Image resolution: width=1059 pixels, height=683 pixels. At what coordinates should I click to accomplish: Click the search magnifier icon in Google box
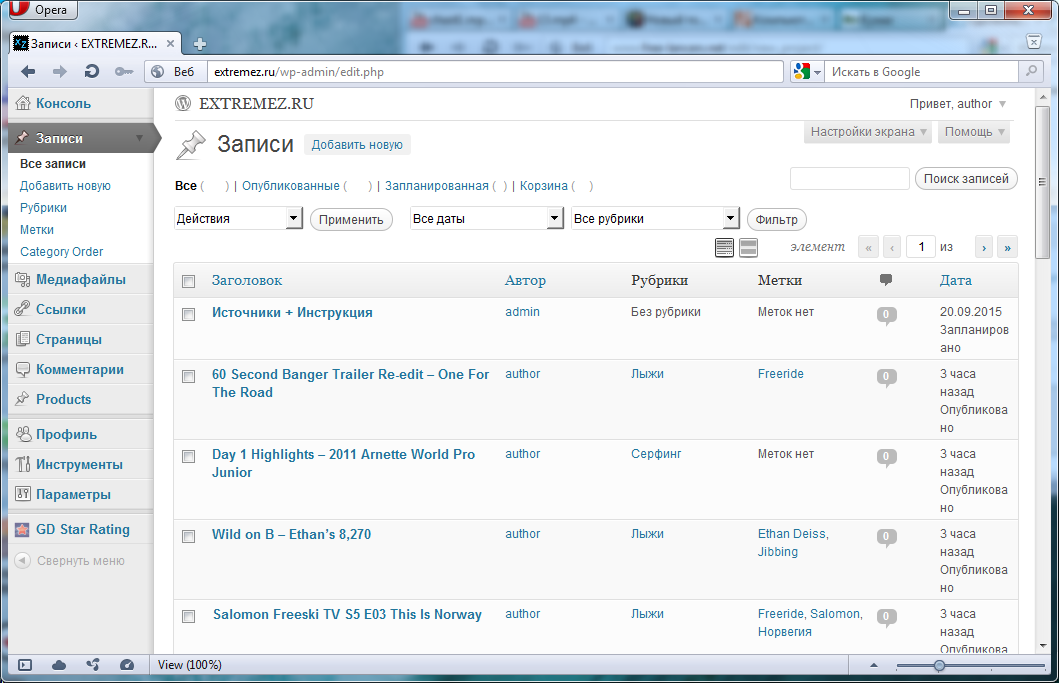[1030, 72]
